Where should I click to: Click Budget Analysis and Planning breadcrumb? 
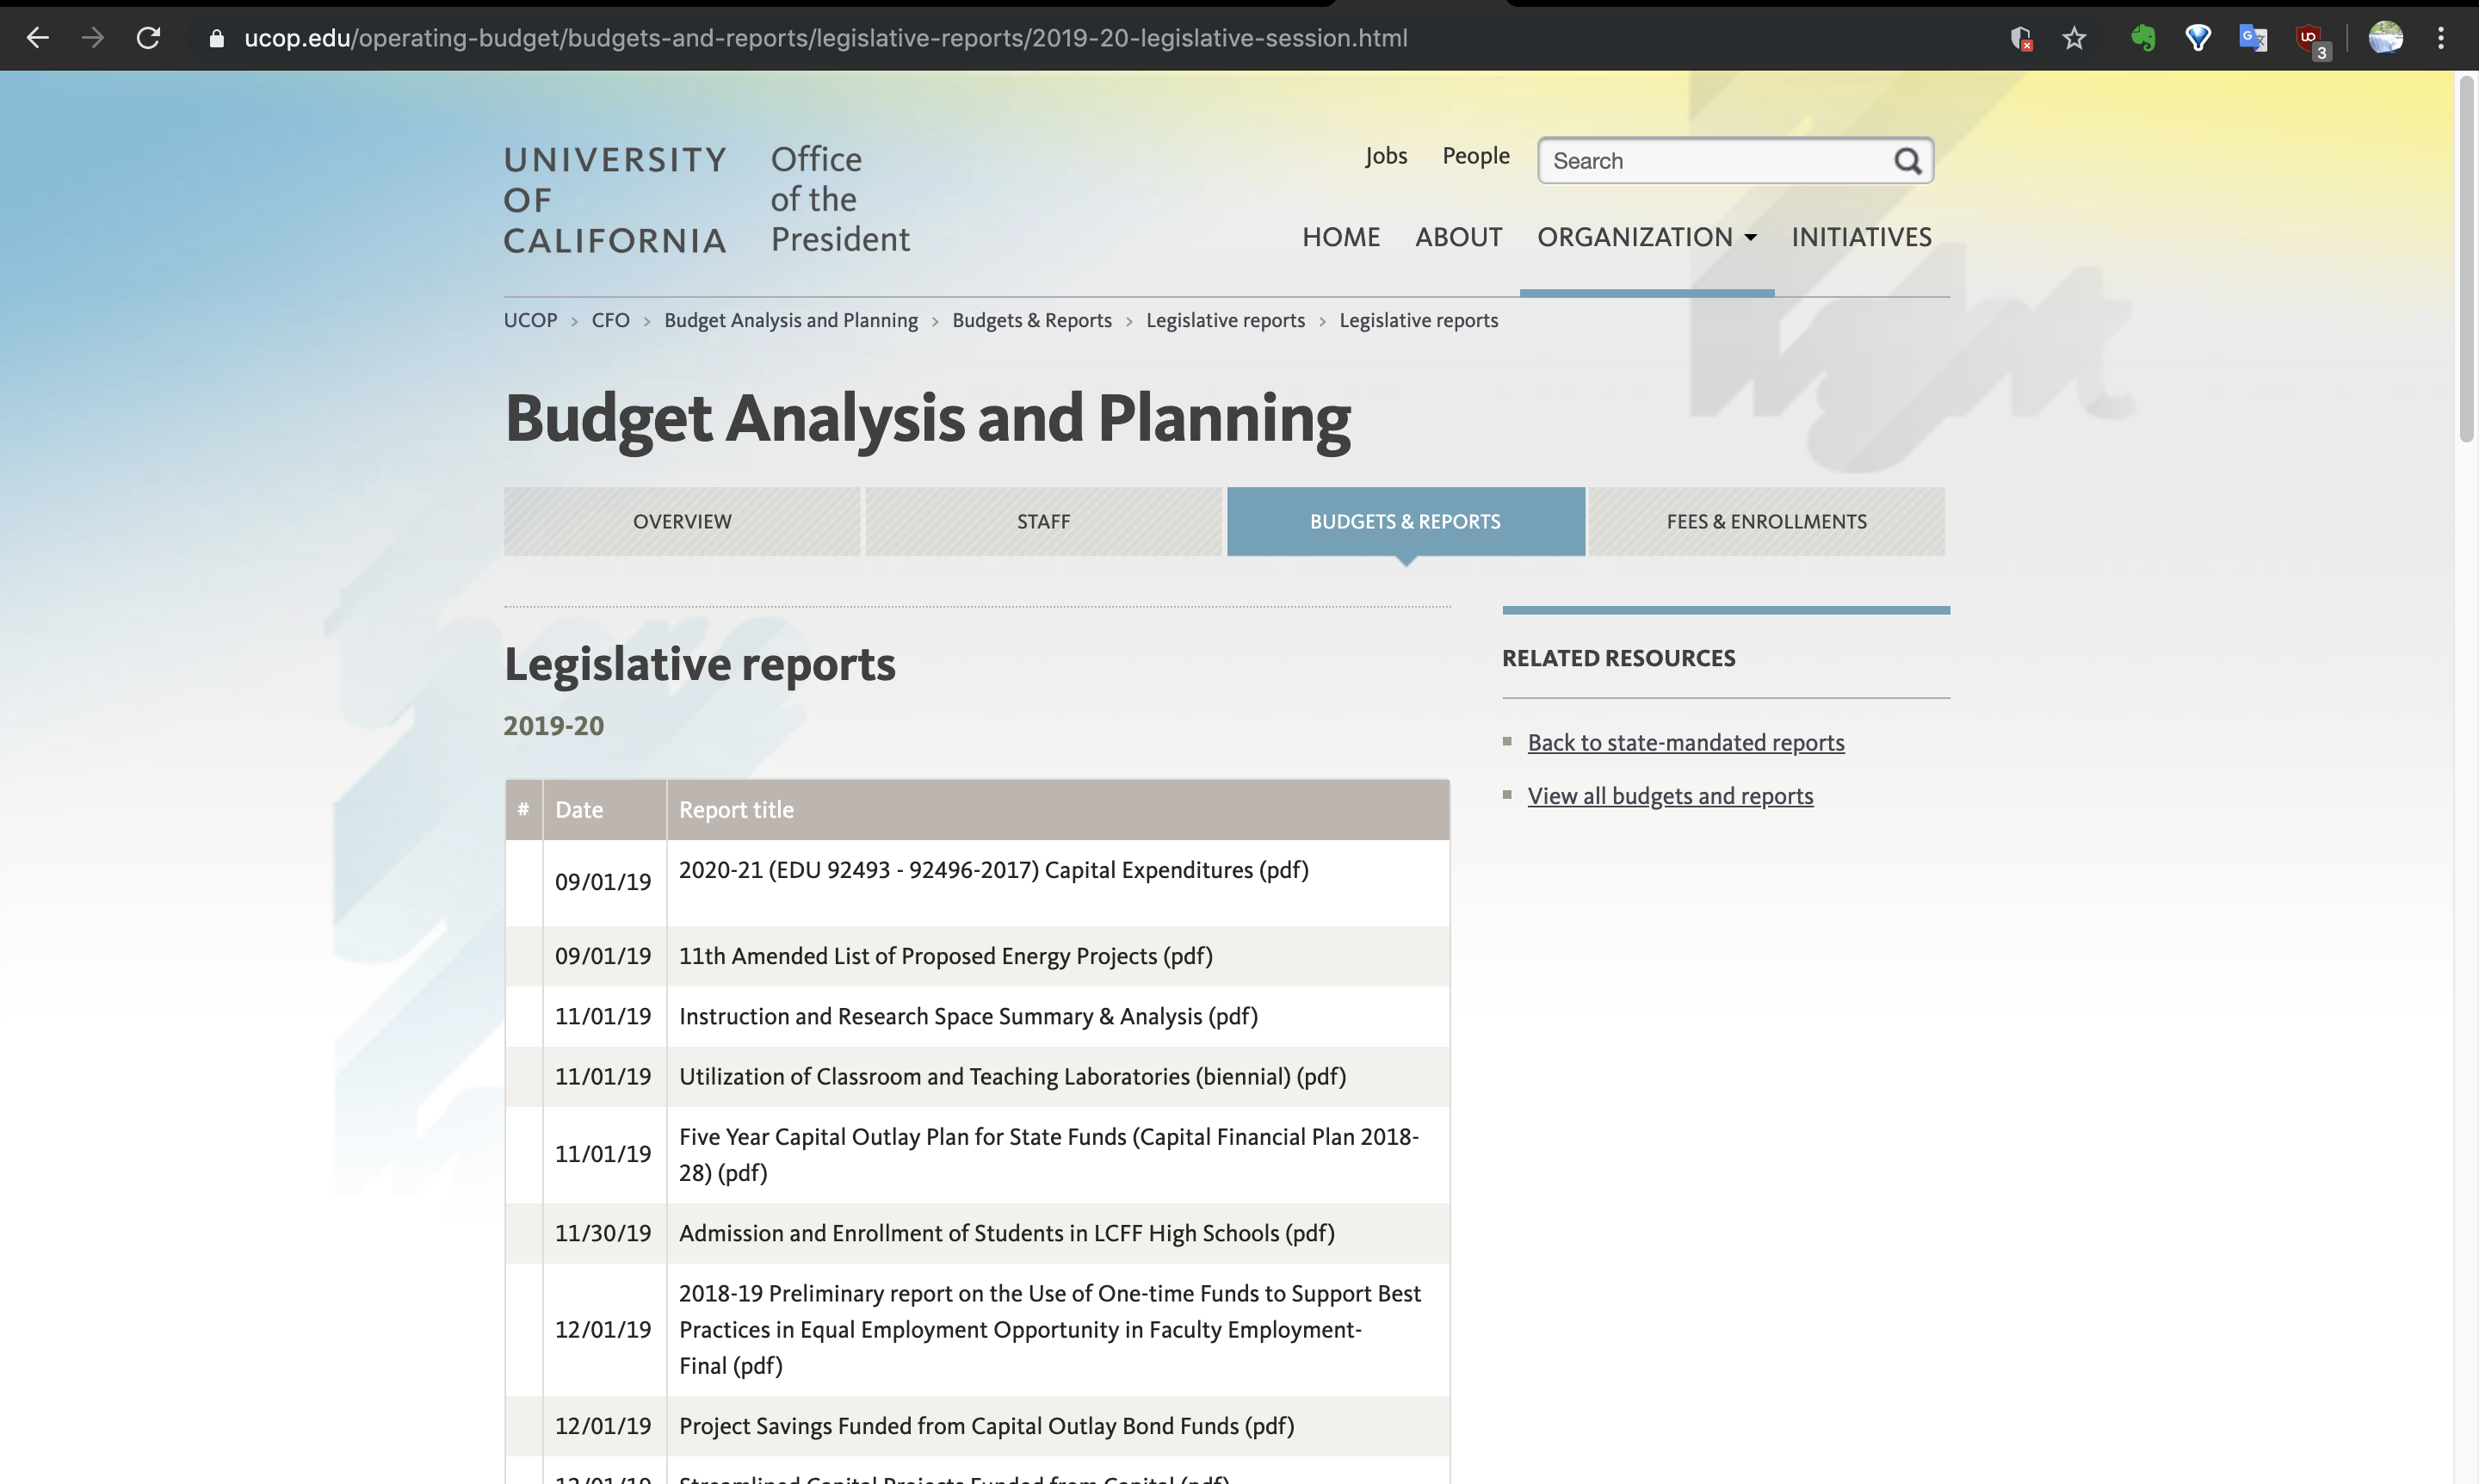pyautogui.click(x=791, y=320)
